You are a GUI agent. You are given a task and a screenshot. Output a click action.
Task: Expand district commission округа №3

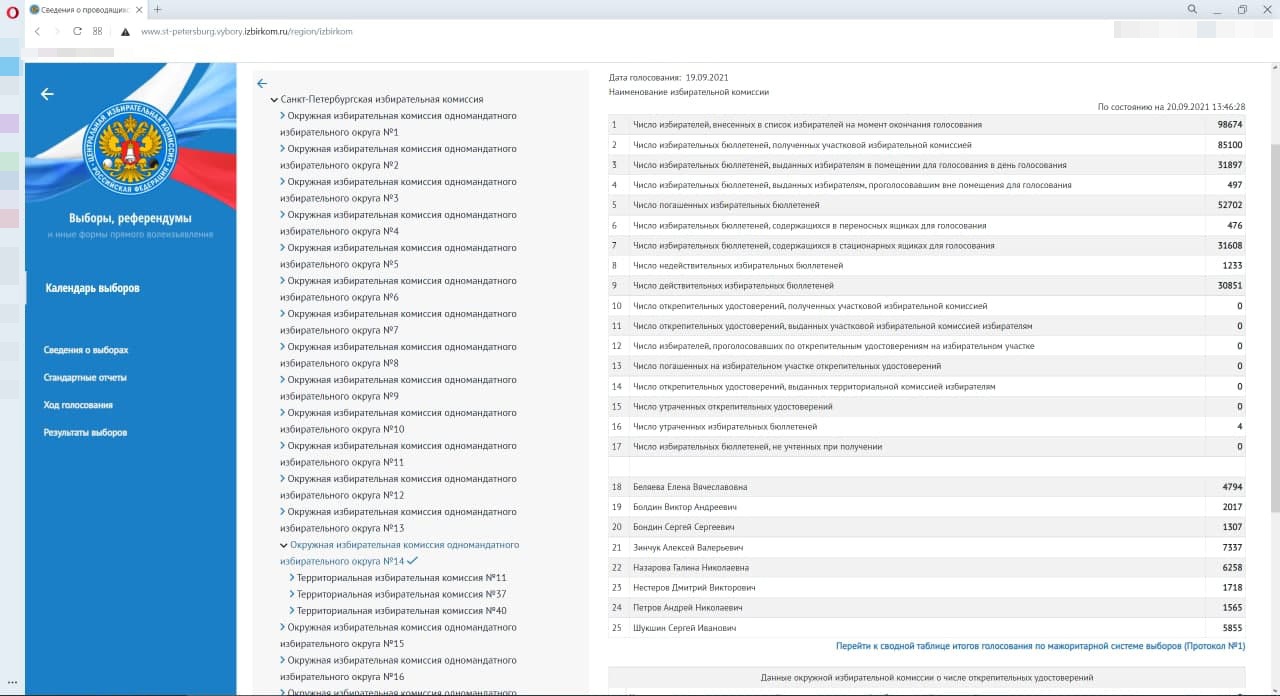click(283, 182)
